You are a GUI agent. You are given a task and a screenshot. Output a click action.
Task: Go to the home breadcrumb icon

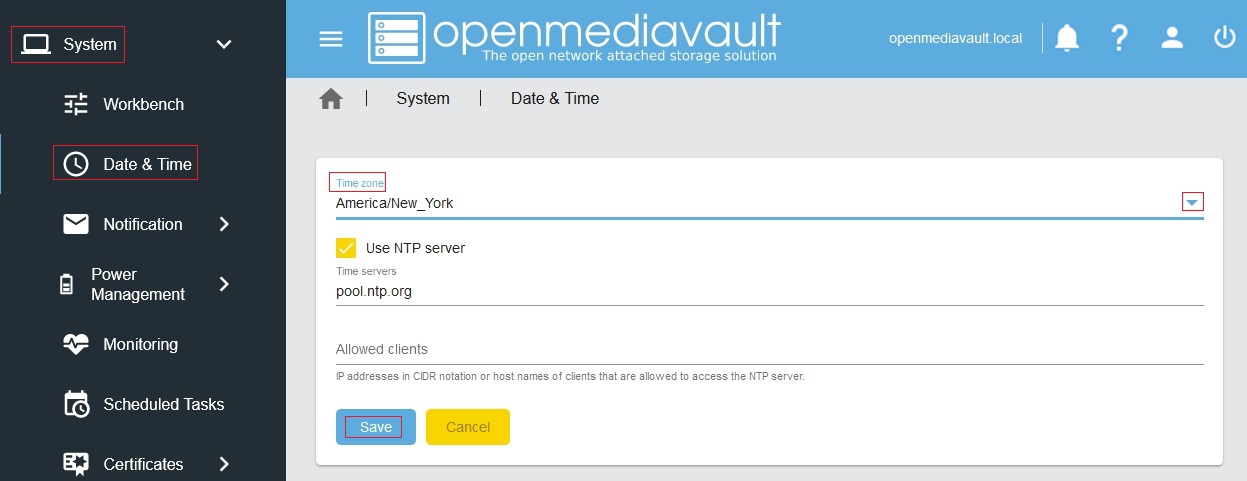pos(331,98)
